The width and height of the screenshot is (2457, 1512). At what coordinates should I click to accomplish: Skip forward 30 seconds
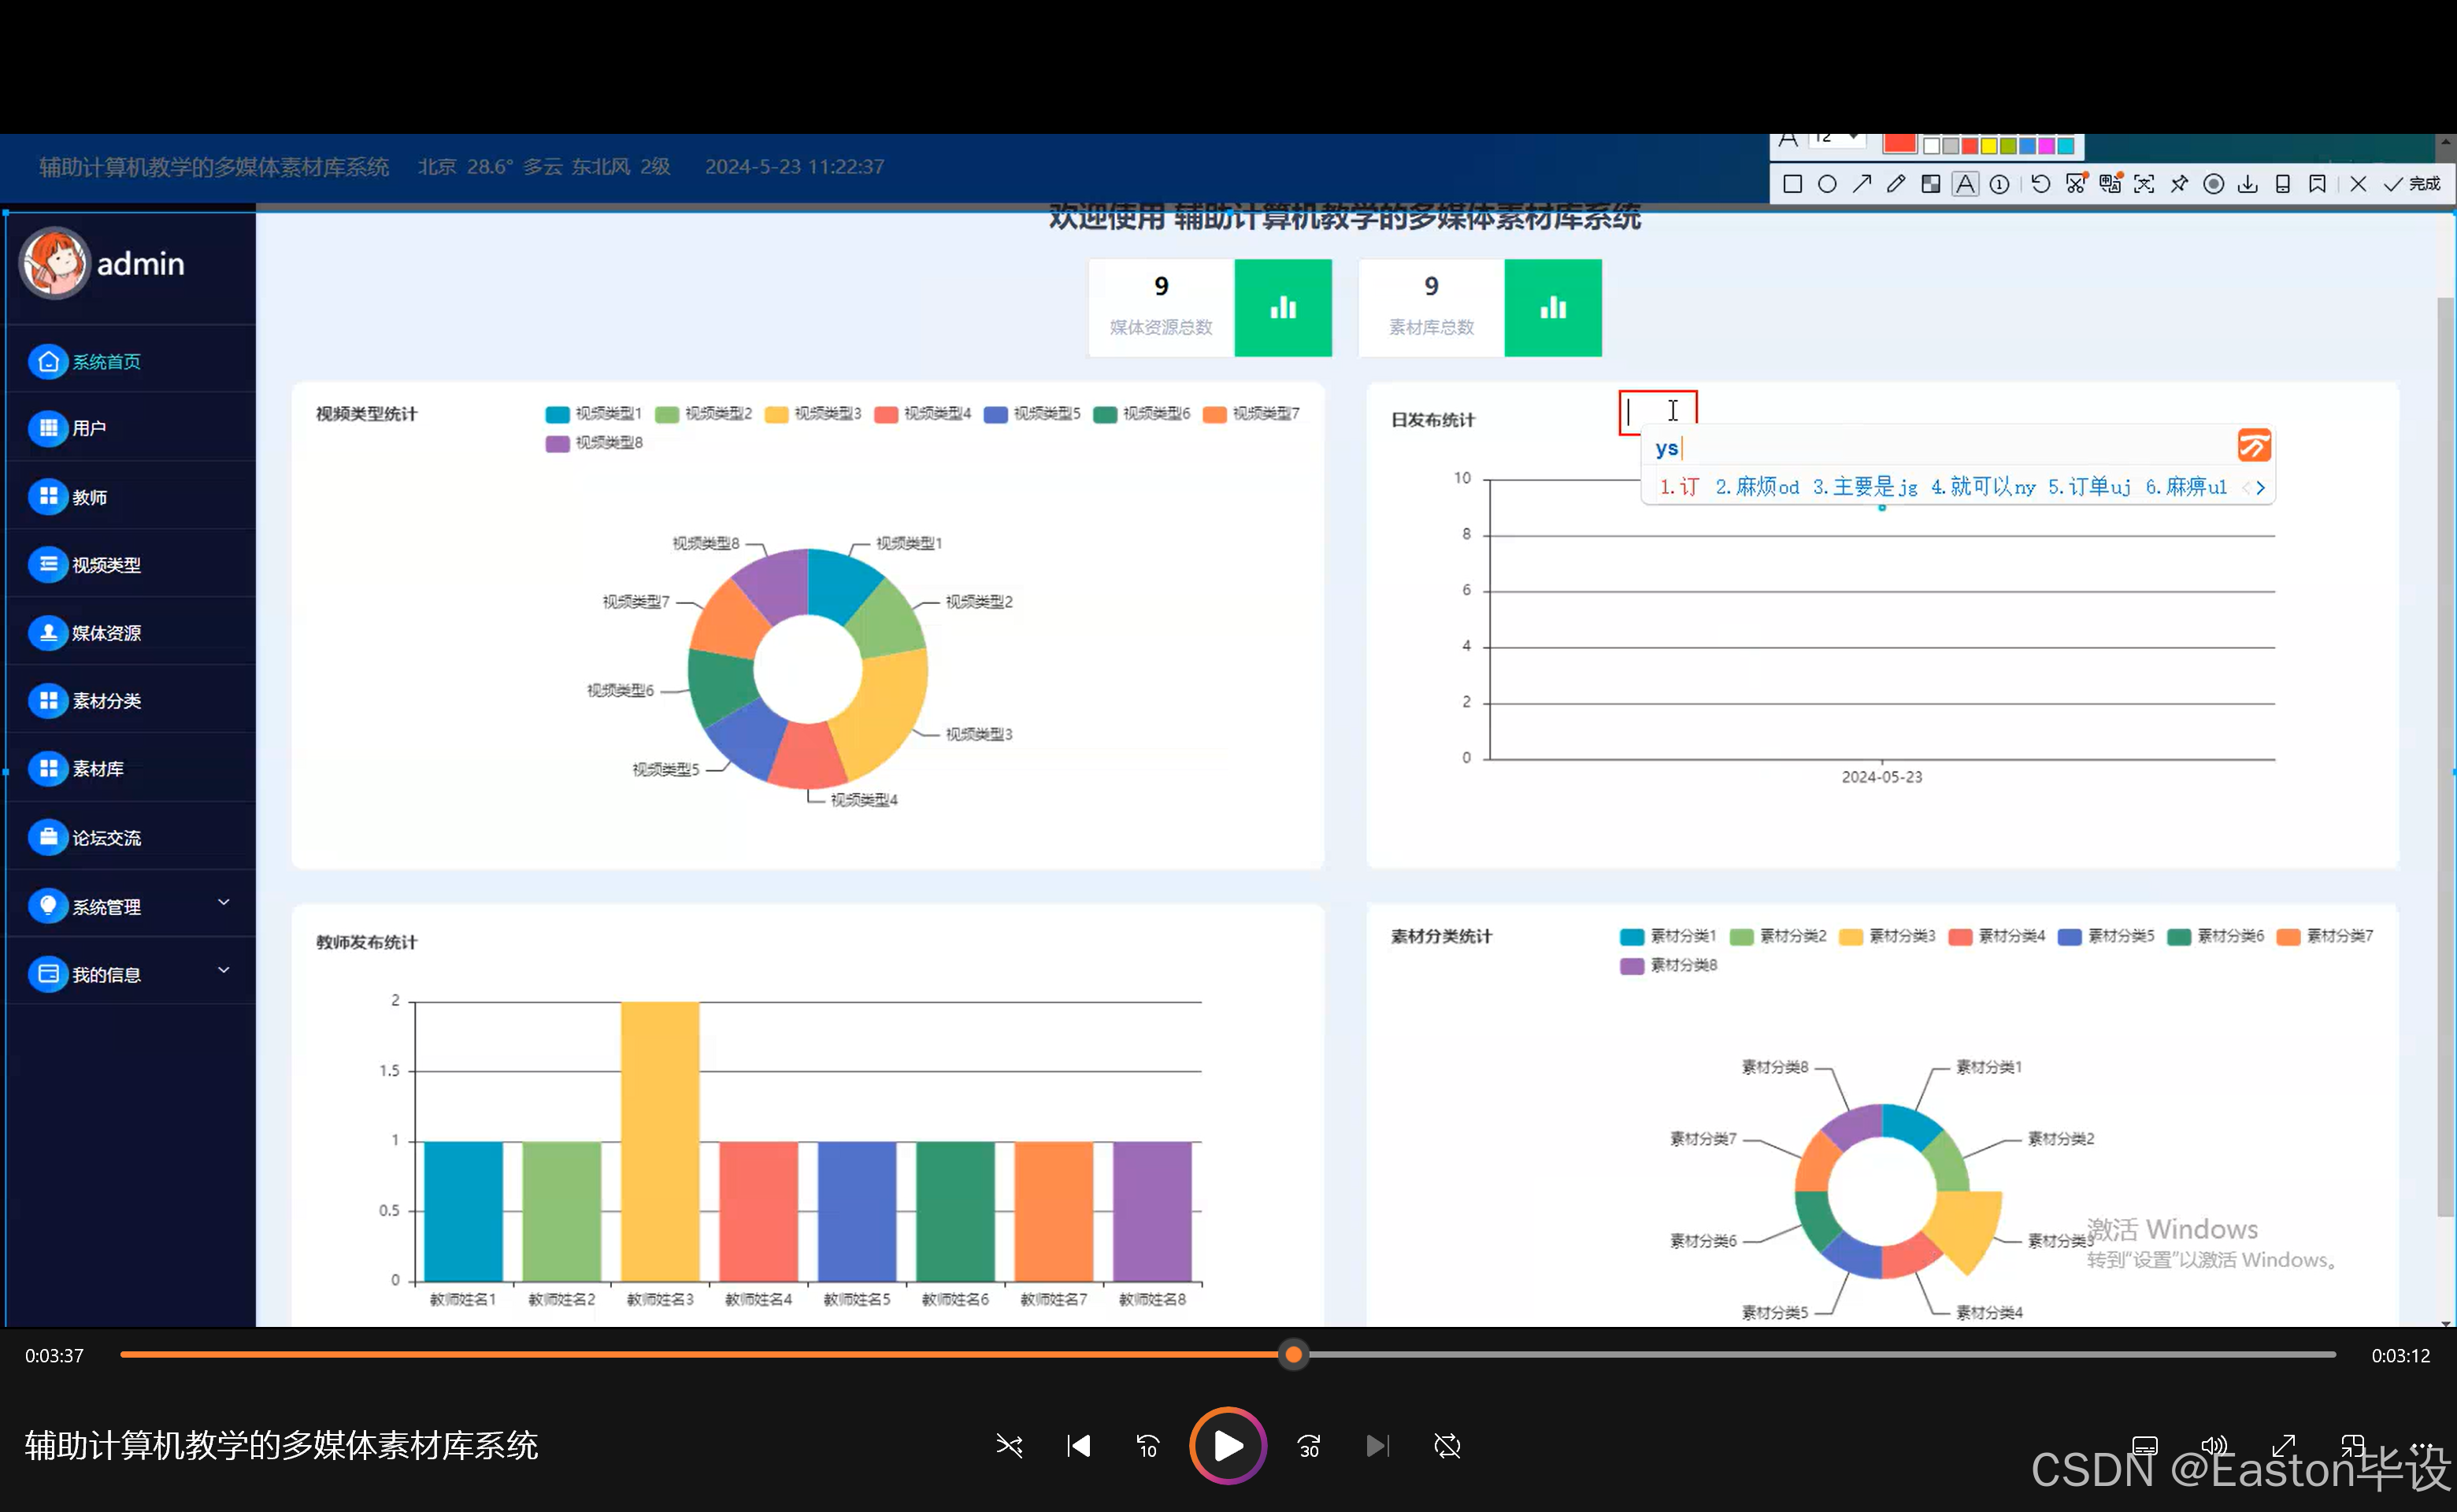coord(1308,1446)
